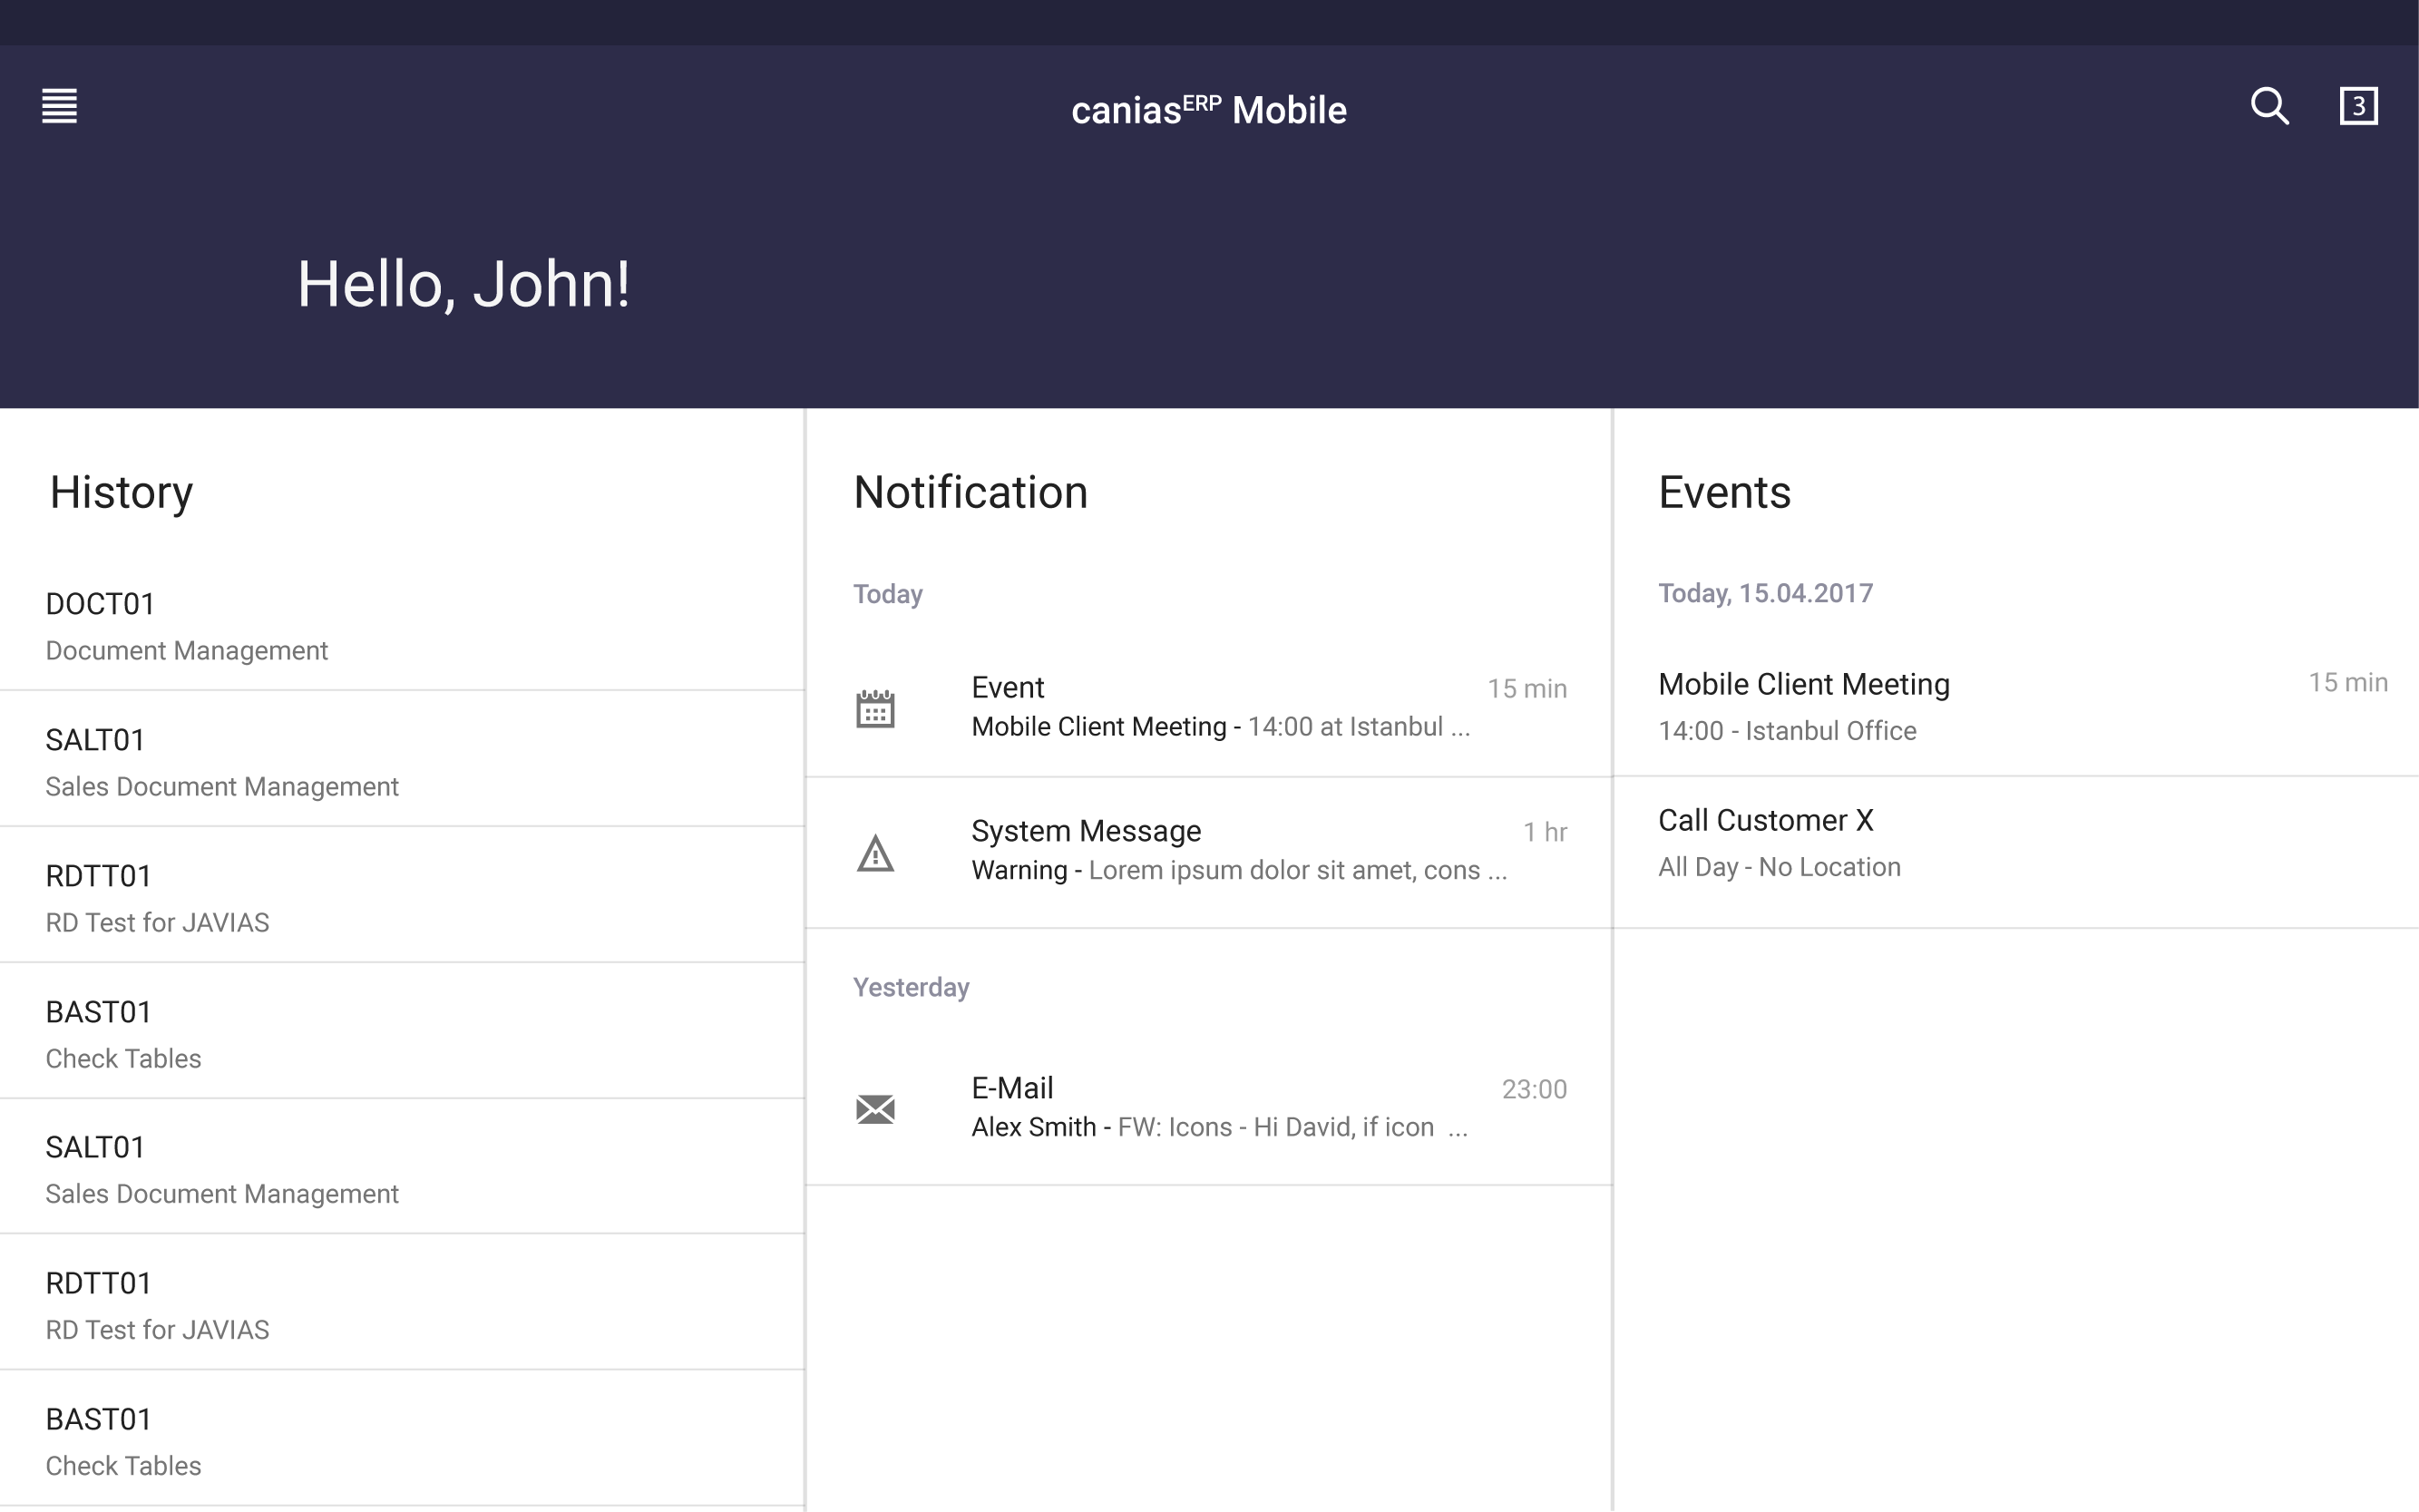Open the first RDTT01 RD Test for JAVIAS entry

402,896
